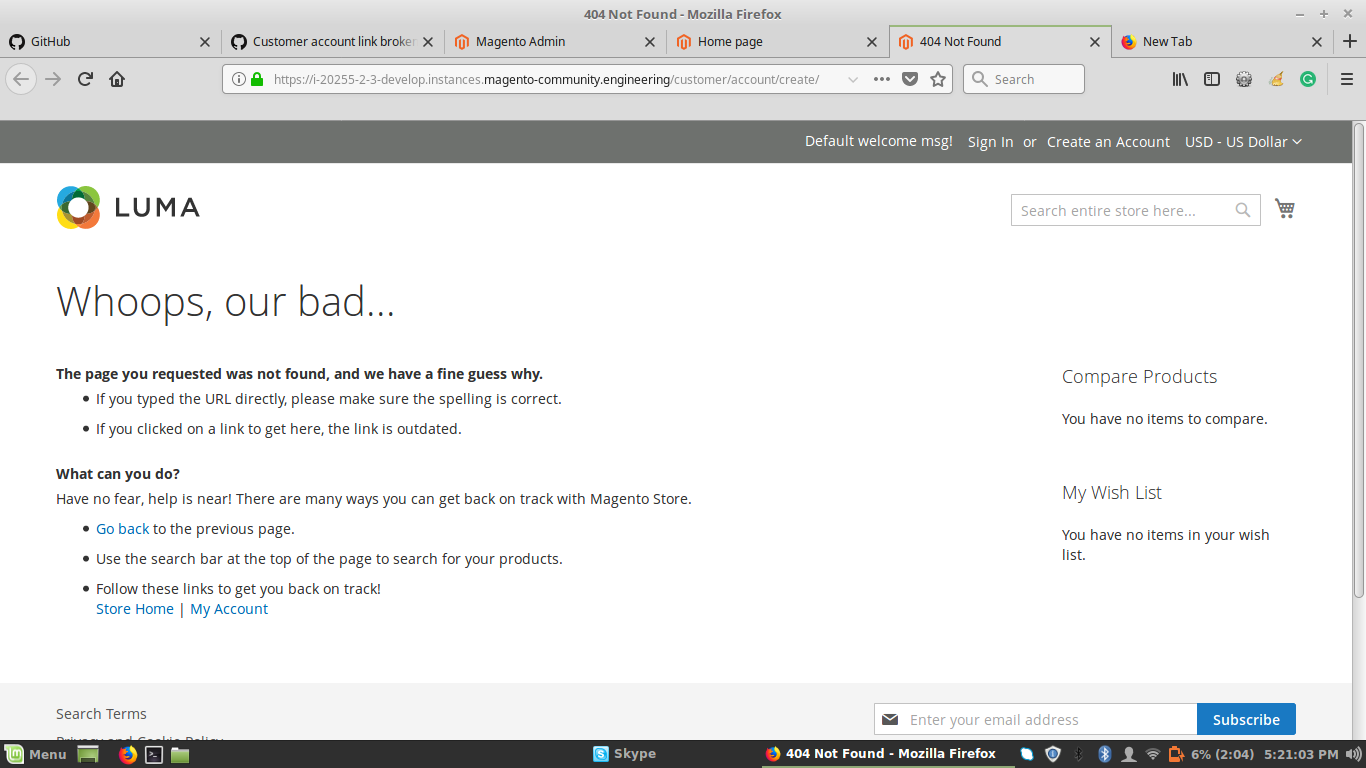Open the Search Terms footer link

[101, 714]
